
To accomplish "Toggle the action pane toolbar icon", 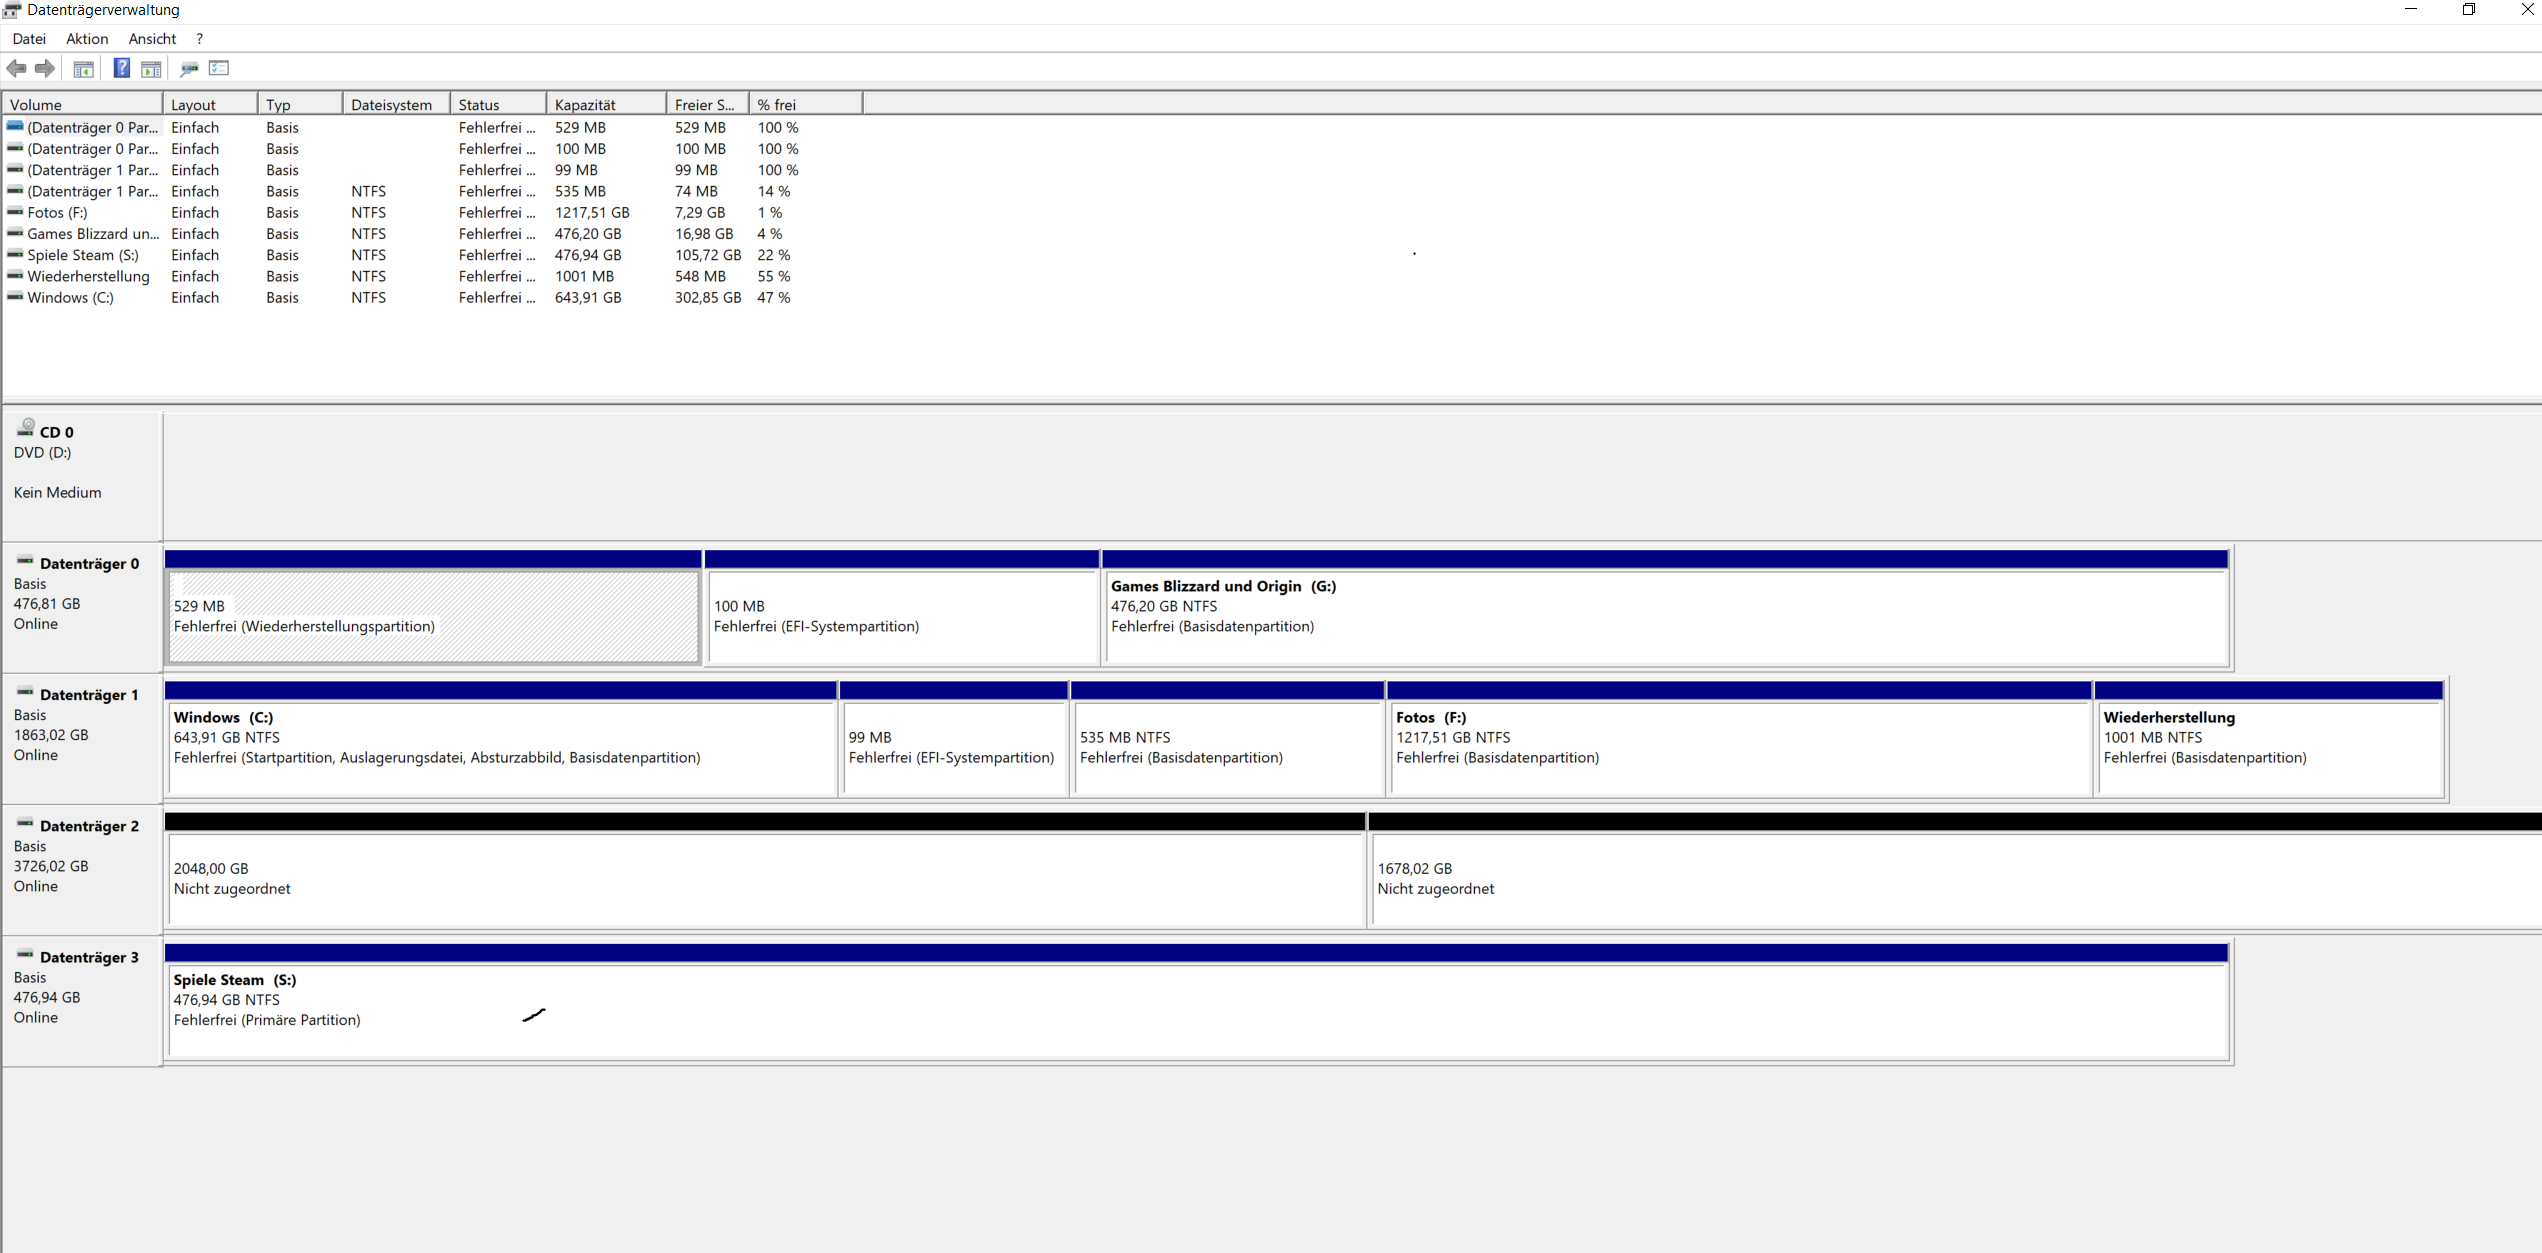I will pyautogui.click(x=151, y=68).
